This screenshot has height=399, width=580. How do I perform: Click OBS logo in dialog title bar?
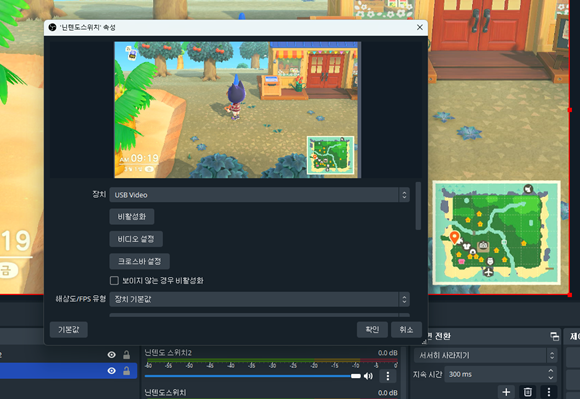pos(53,27)
